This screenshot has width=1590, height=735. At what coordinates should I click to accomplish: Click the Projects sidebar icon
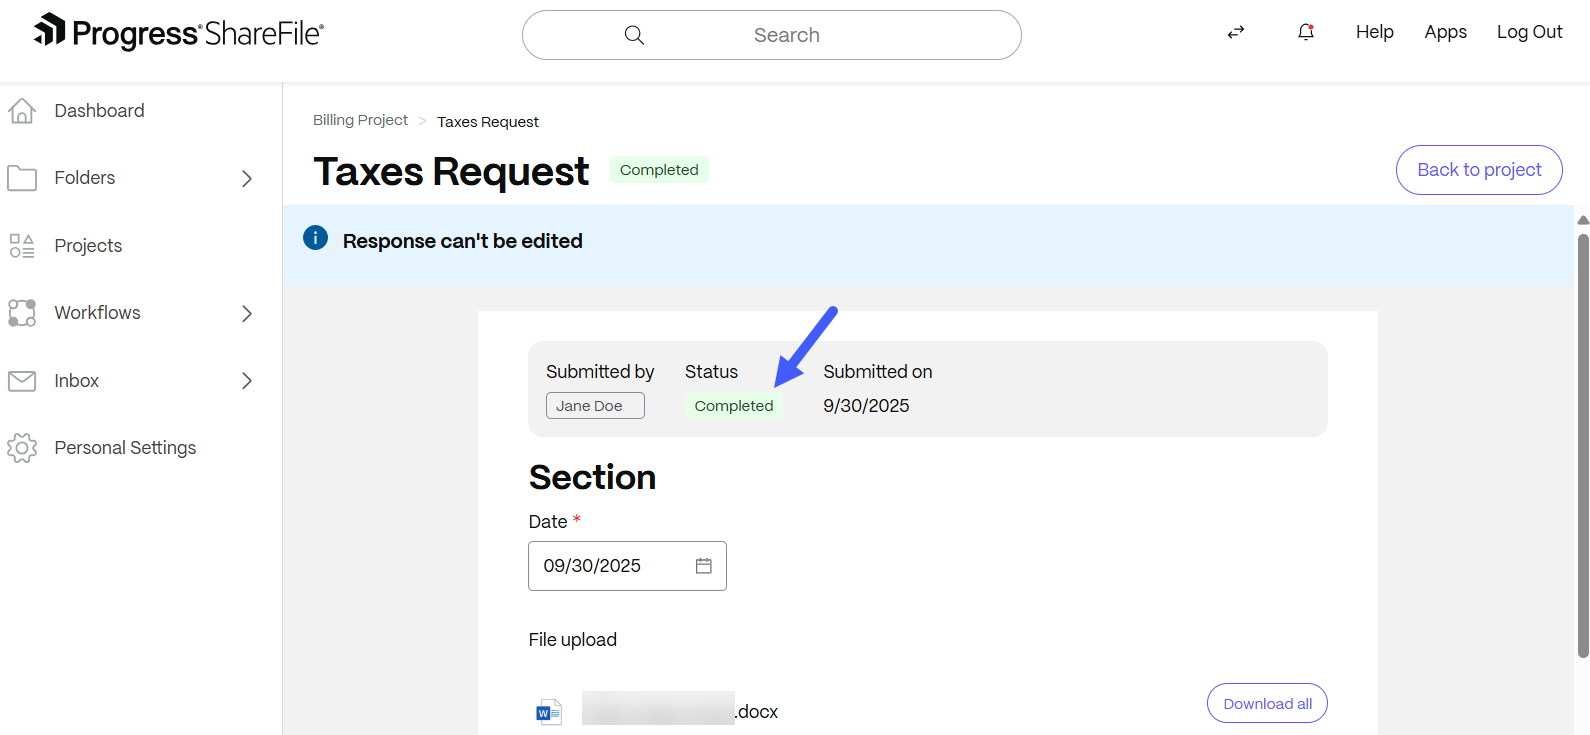coord(22,246)
